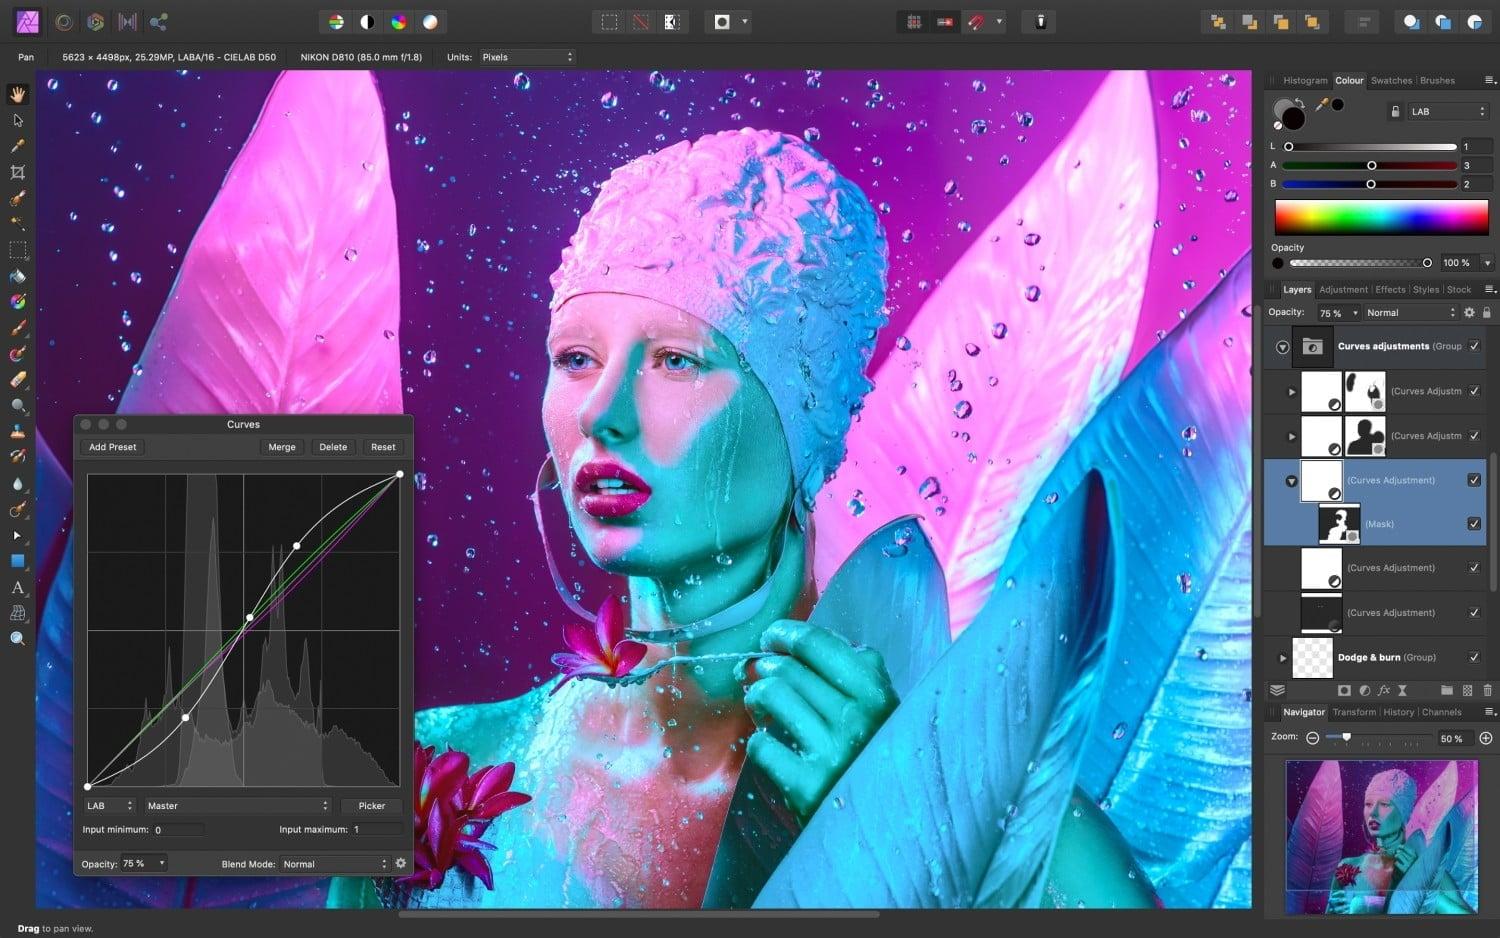Select the Text tool

[x=17, y=588]
